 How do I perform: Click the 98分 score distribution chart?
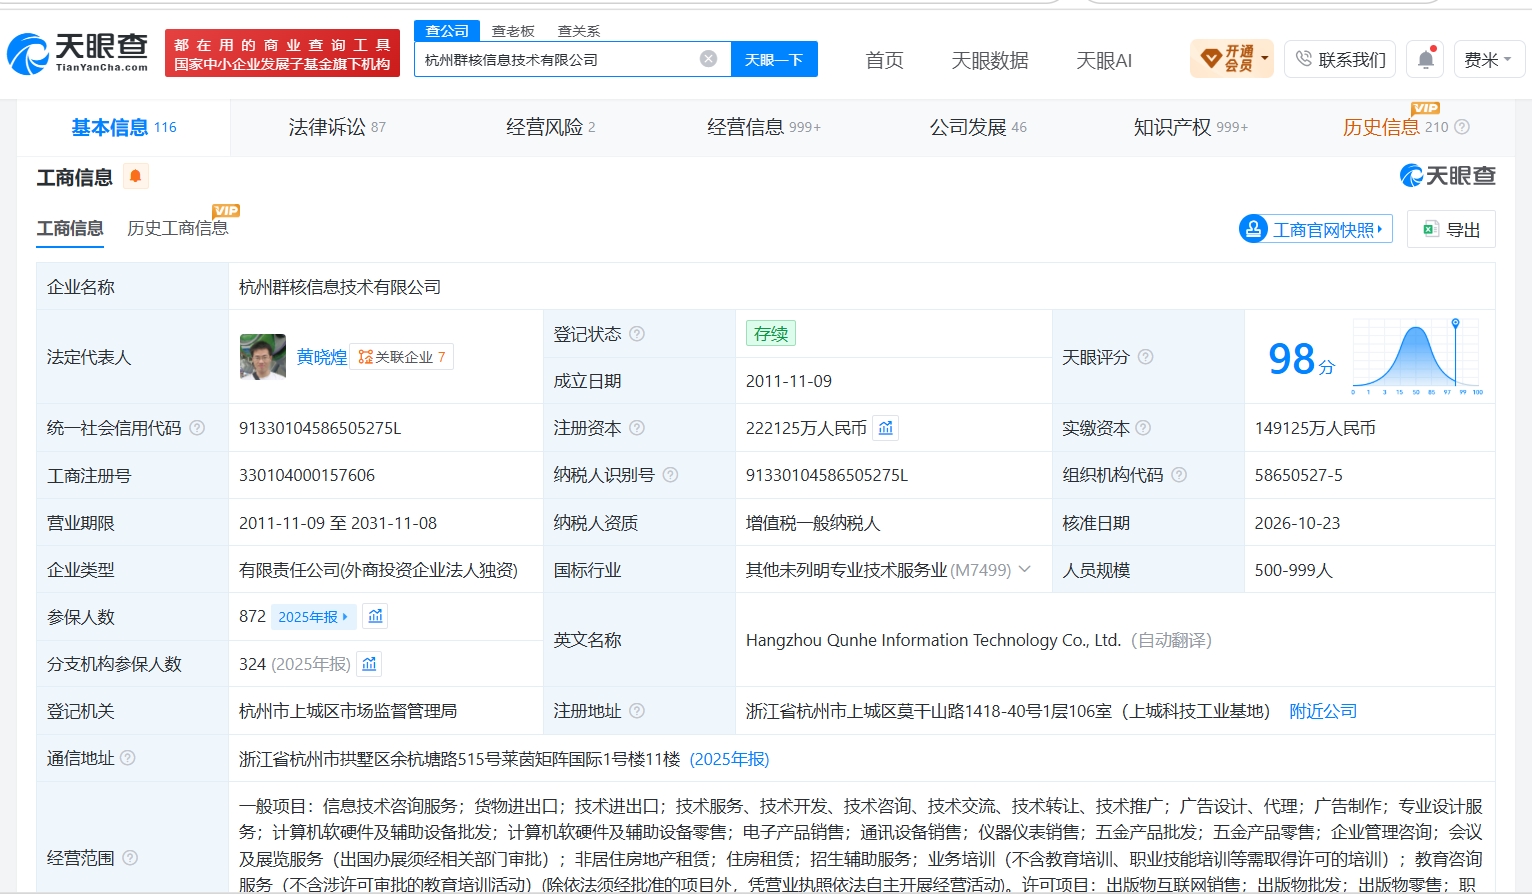click(1417, 357)
